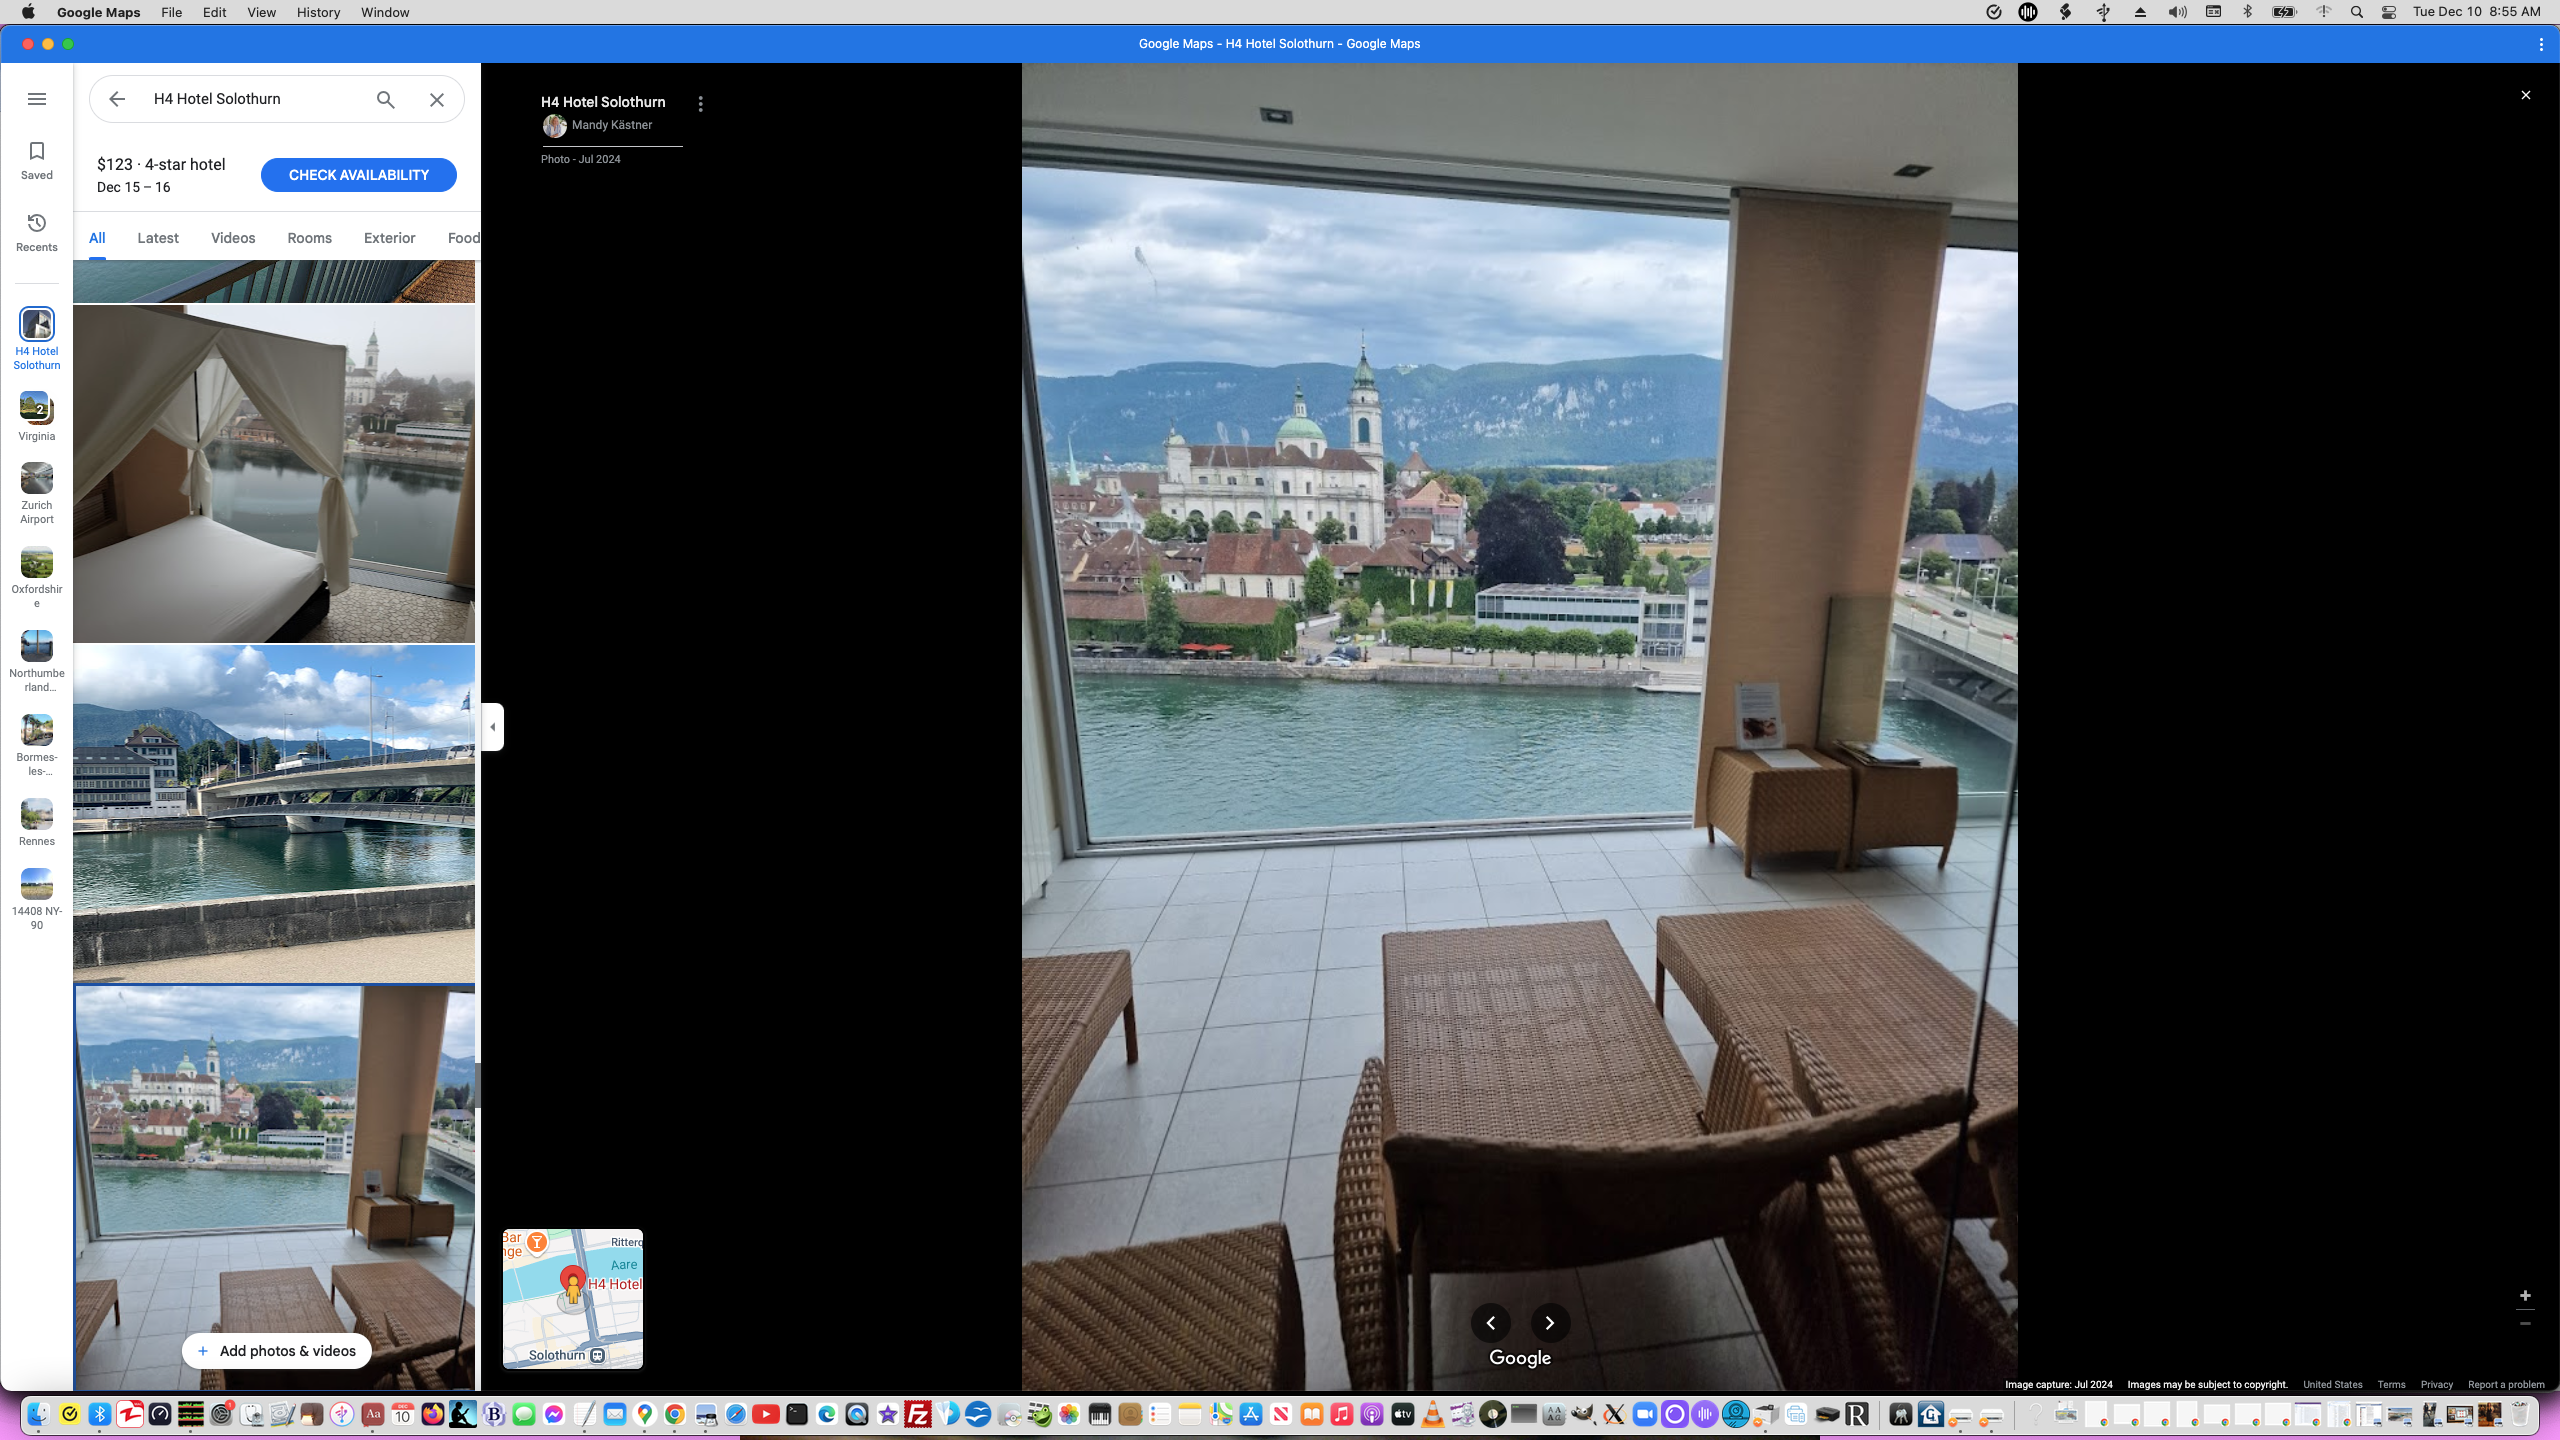This screenshot has width=2560, height=1440.
Task: Open the hamburger main menu
Action: pos(37,99)
